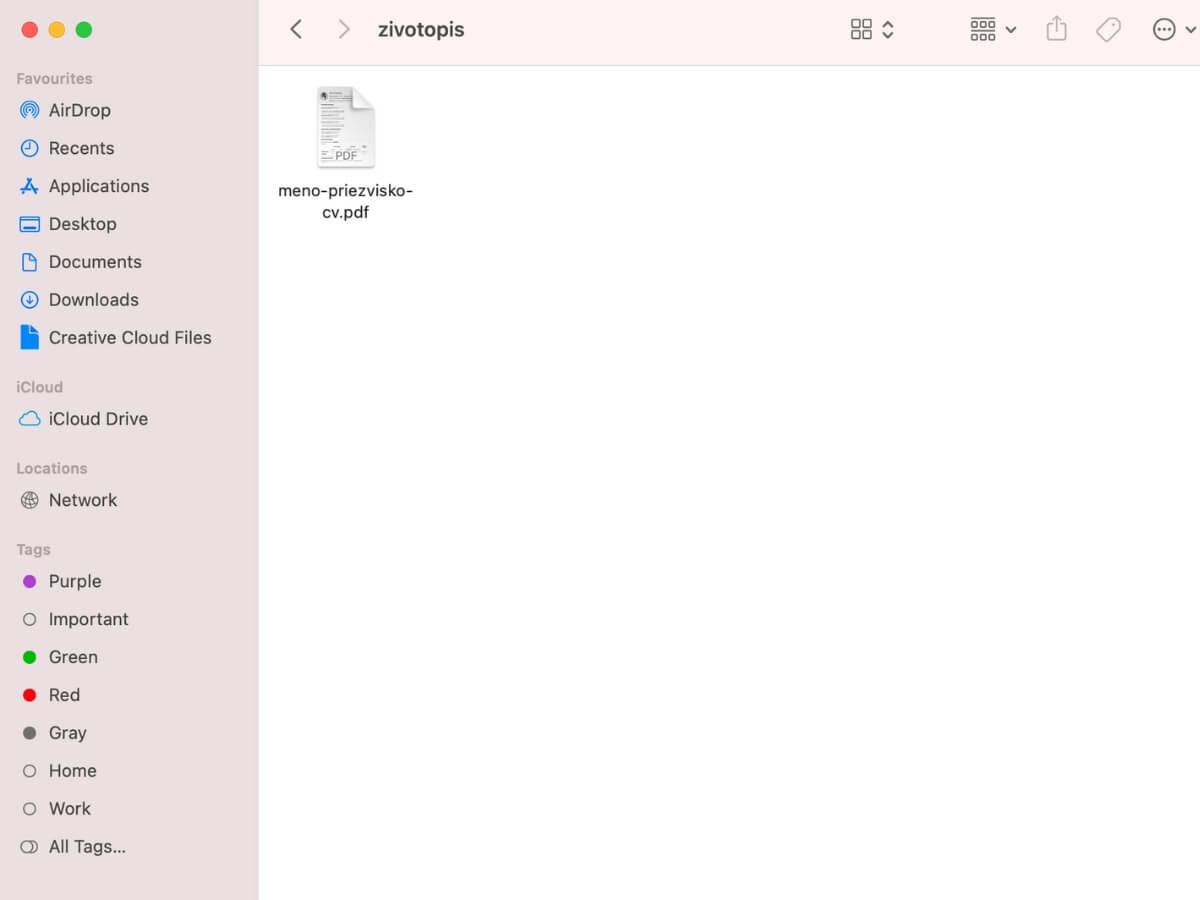The width and height of the screenshot is (1200, 900).
Task: Click the green full screen button
Action: click(x=84, y=30)
